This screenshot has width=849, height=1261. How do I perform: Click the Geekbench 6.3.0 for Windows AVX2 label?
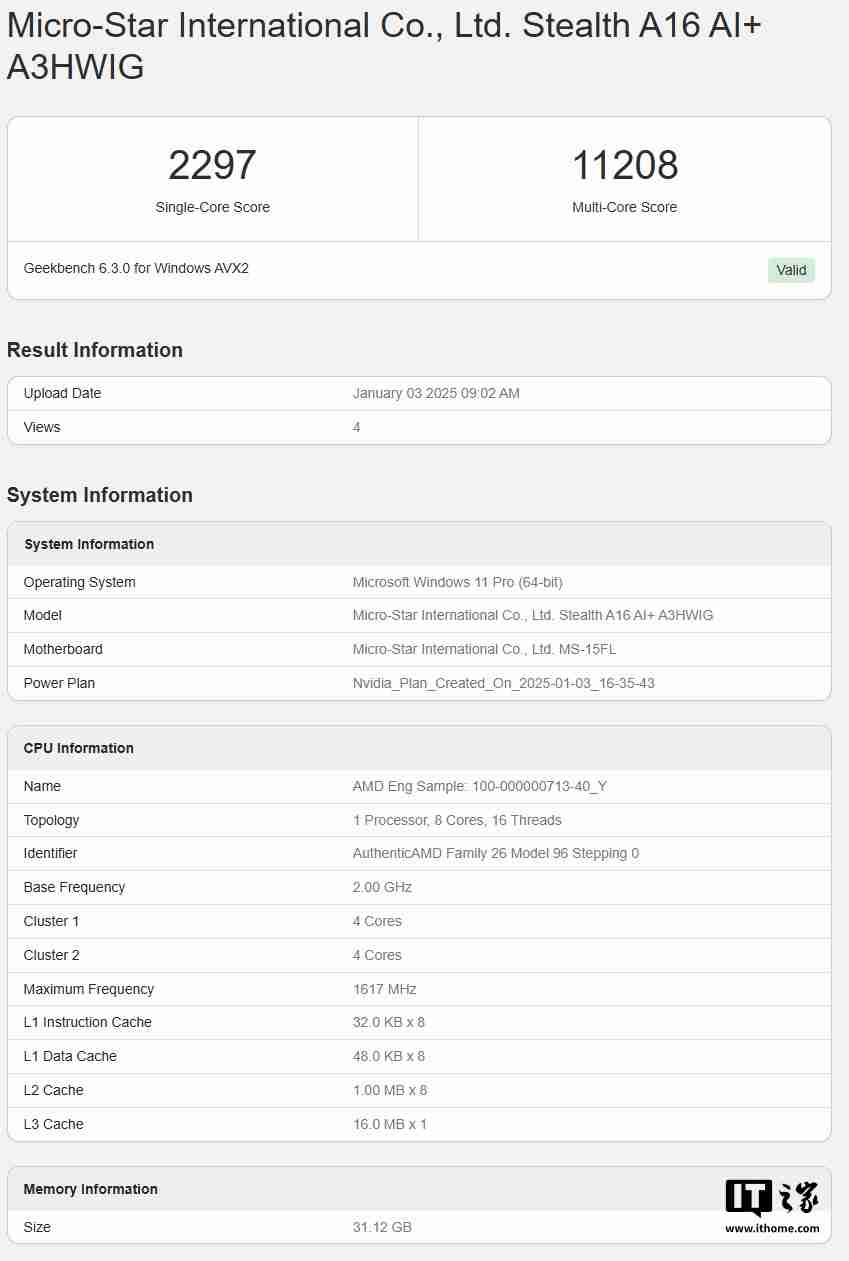135,268
